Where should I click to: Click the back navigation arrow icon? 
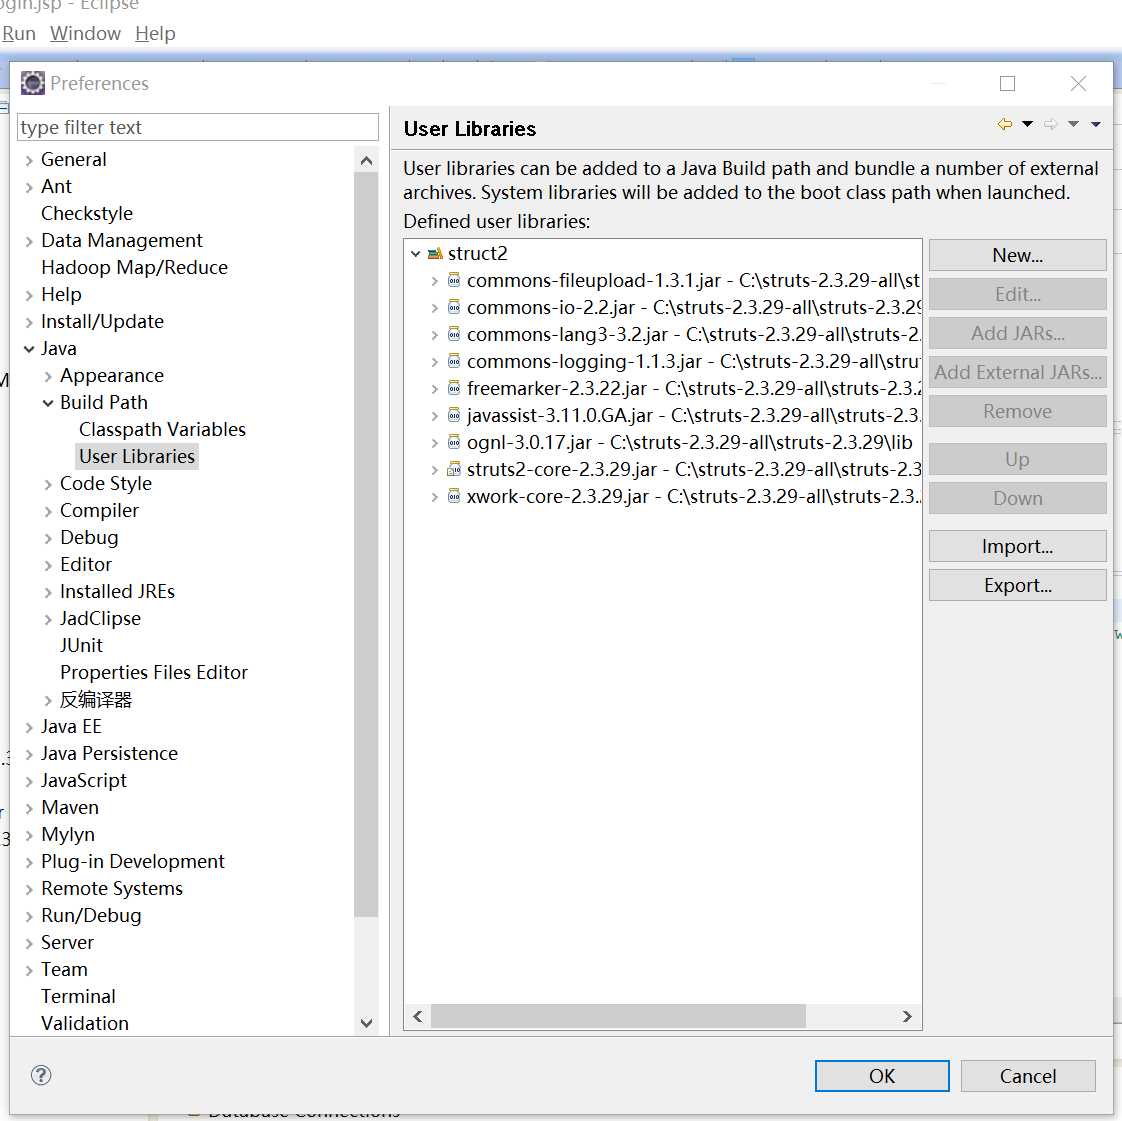[x=1005, y=124]
